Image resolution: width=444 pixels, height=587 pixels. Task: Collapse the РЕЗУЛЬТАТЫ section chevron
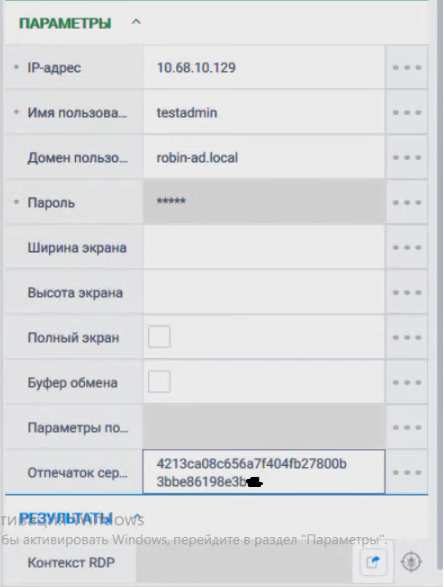(x=137, y=518)
